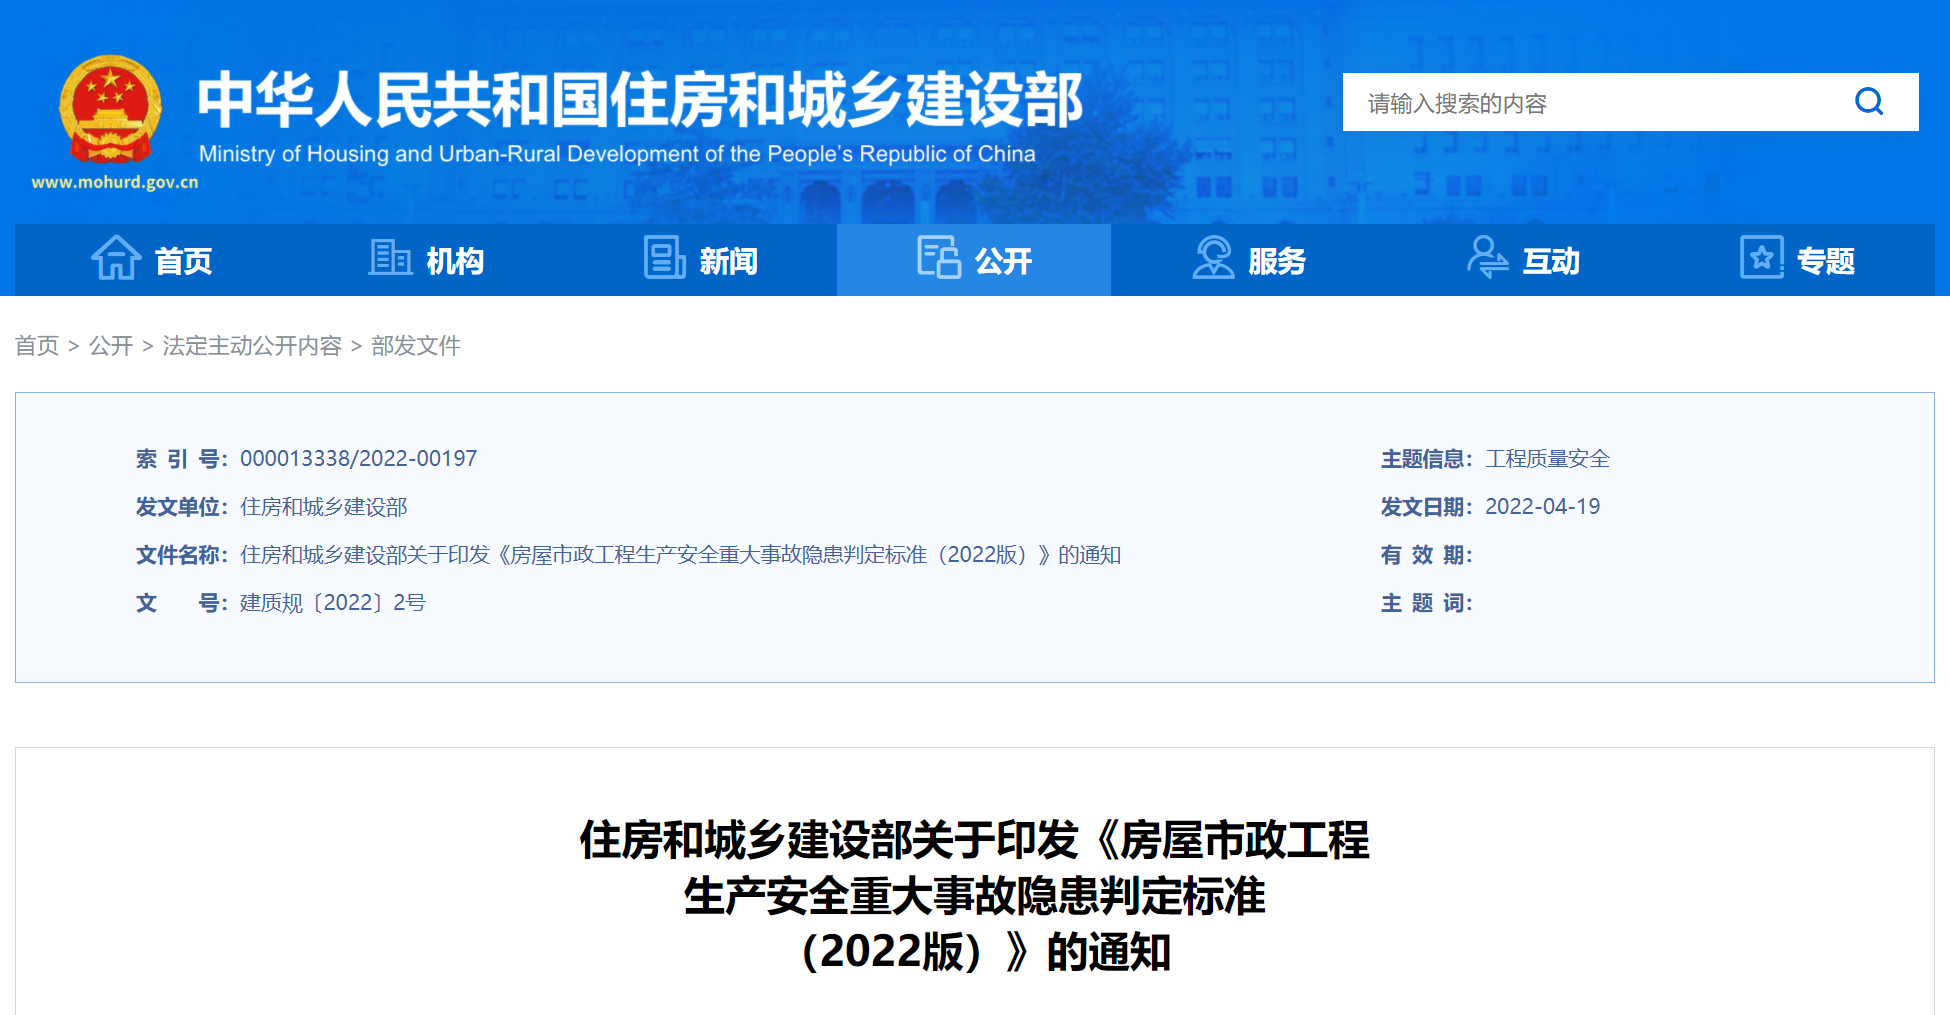
Task: Click topic value 工程质量安全
Action: 1547,459
